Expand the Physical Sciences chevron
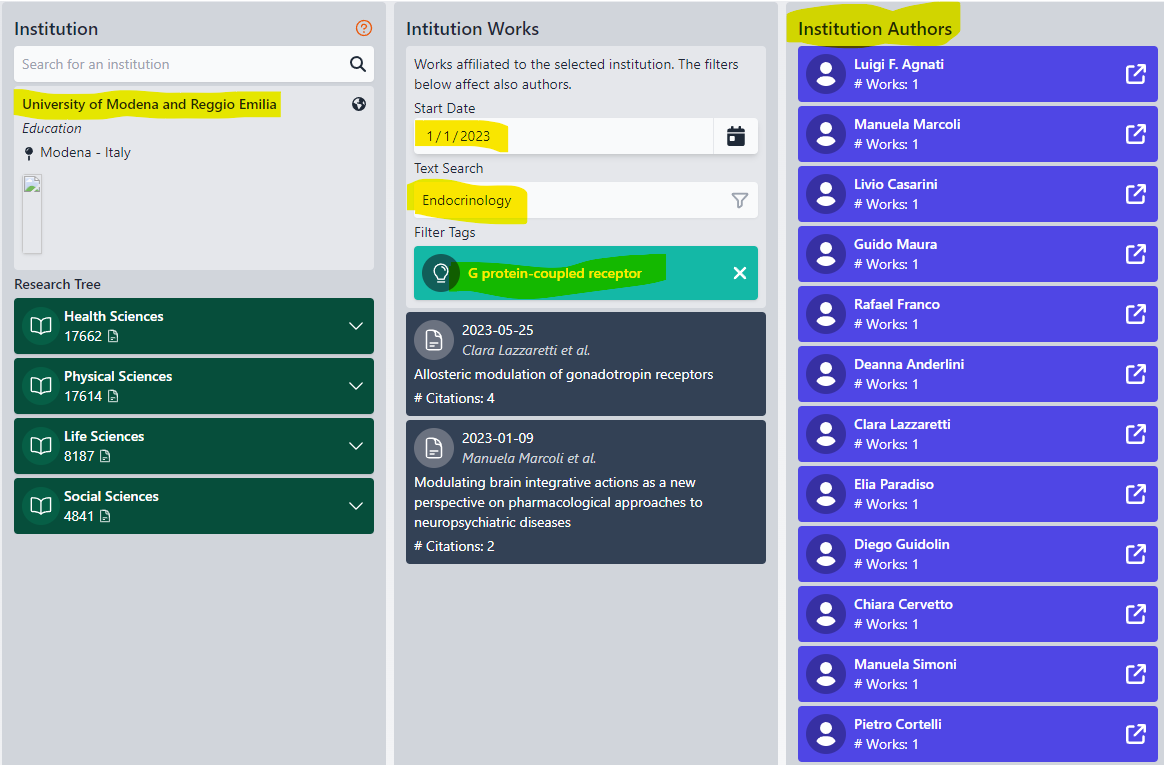 [356, 386]
